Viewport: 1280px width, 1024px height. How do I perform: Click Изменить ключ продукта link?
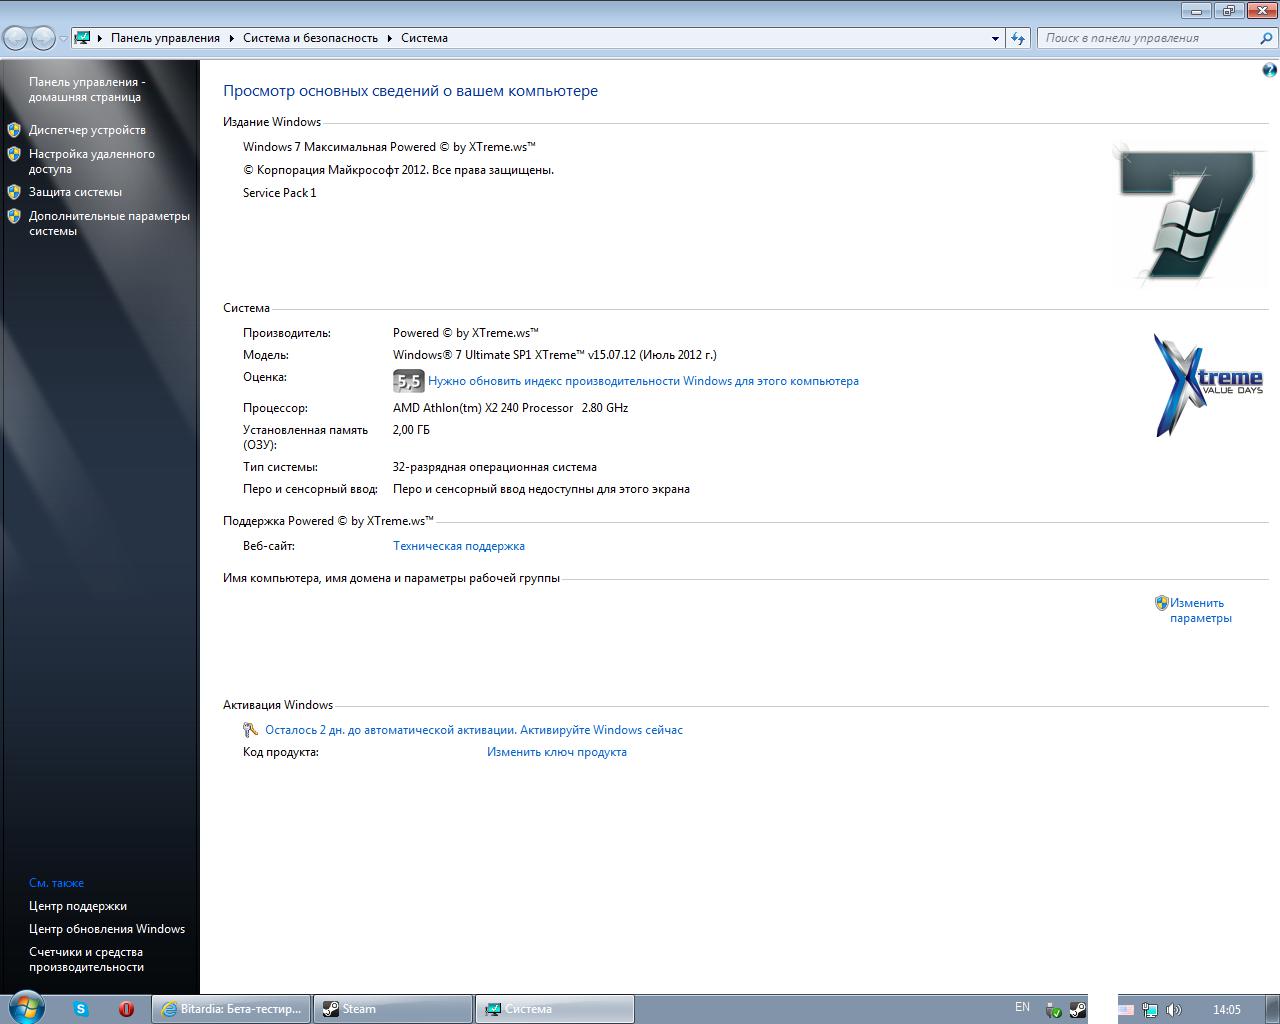tap(557, 752)
